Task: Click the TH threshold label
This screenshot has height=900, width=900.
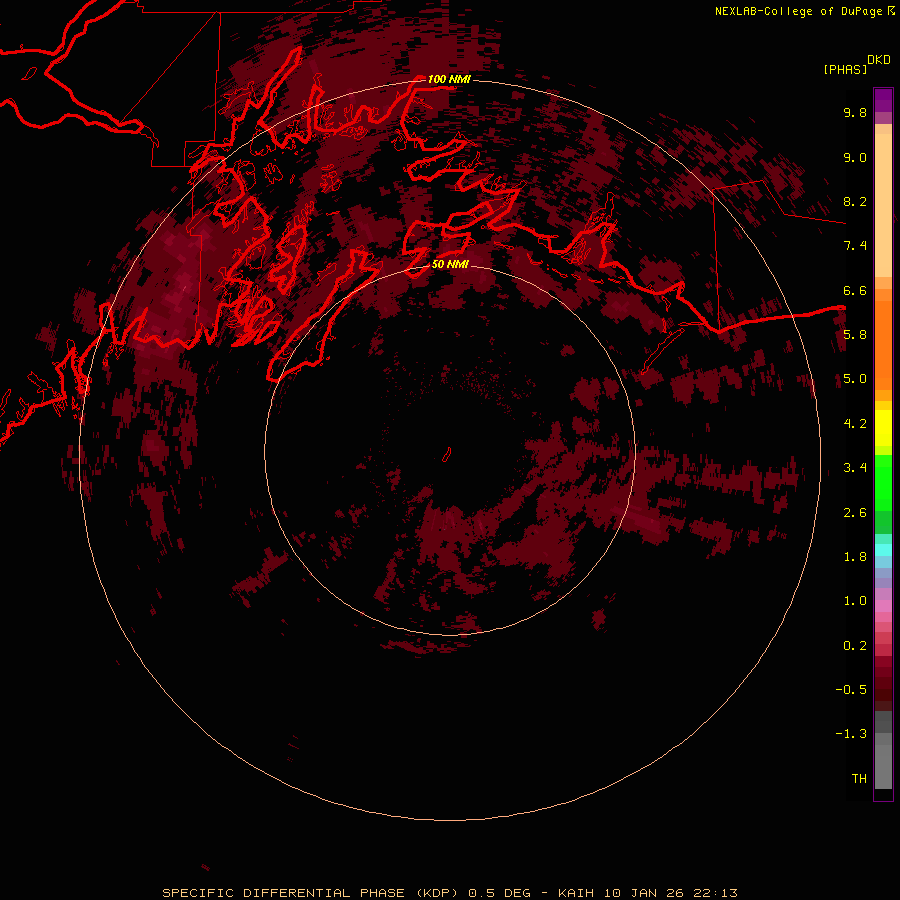Action: 859,779
